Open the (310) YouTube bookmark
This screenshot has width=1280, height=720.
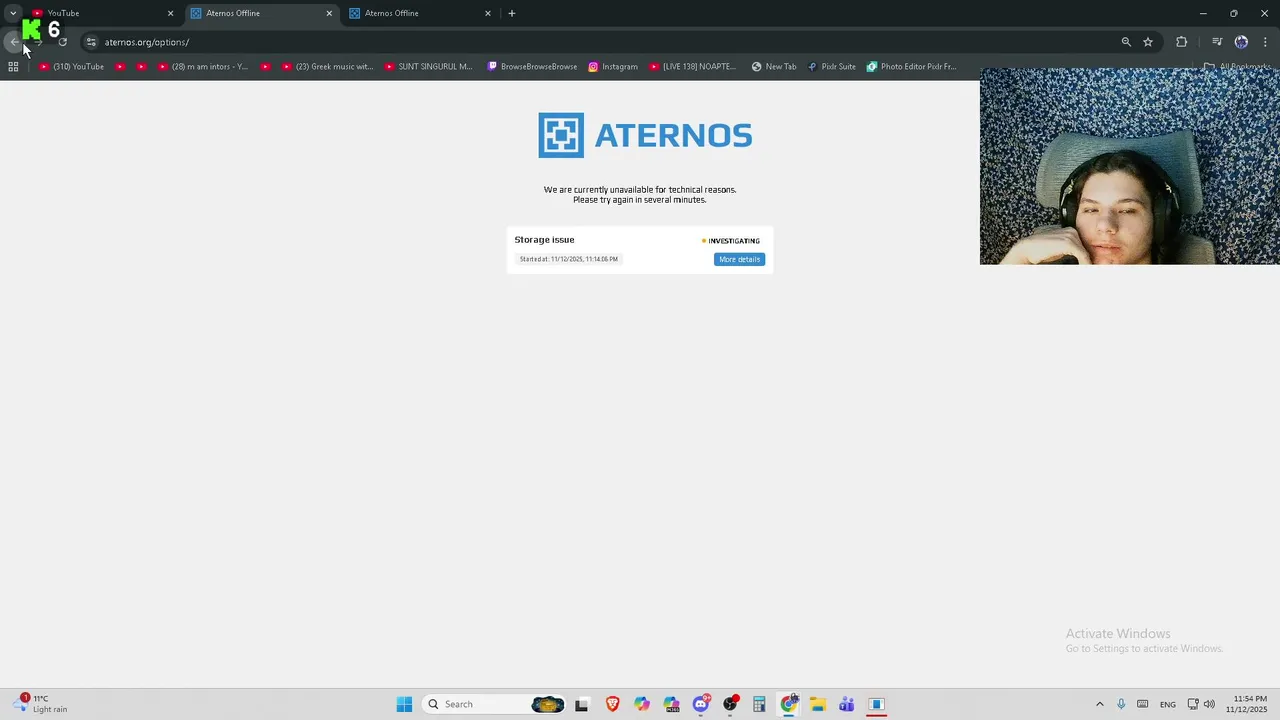(71, 67)
